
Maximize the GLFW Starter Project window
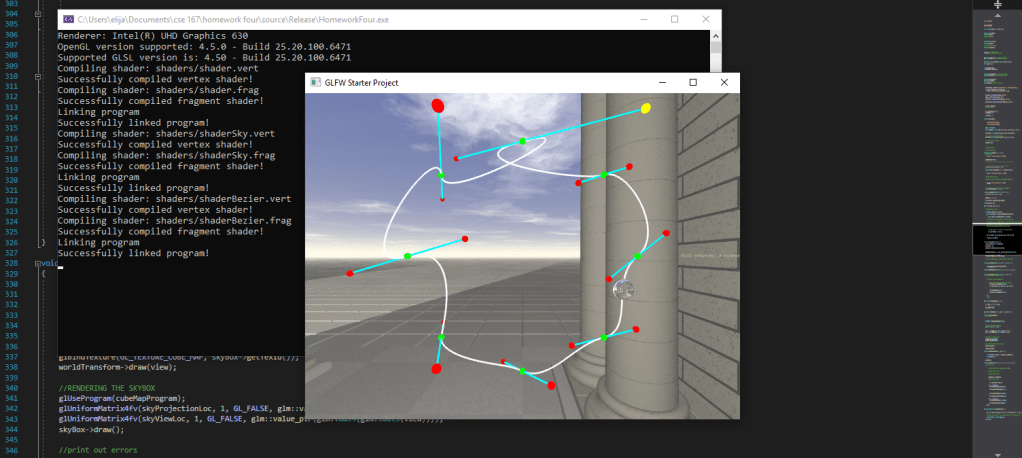692,82
